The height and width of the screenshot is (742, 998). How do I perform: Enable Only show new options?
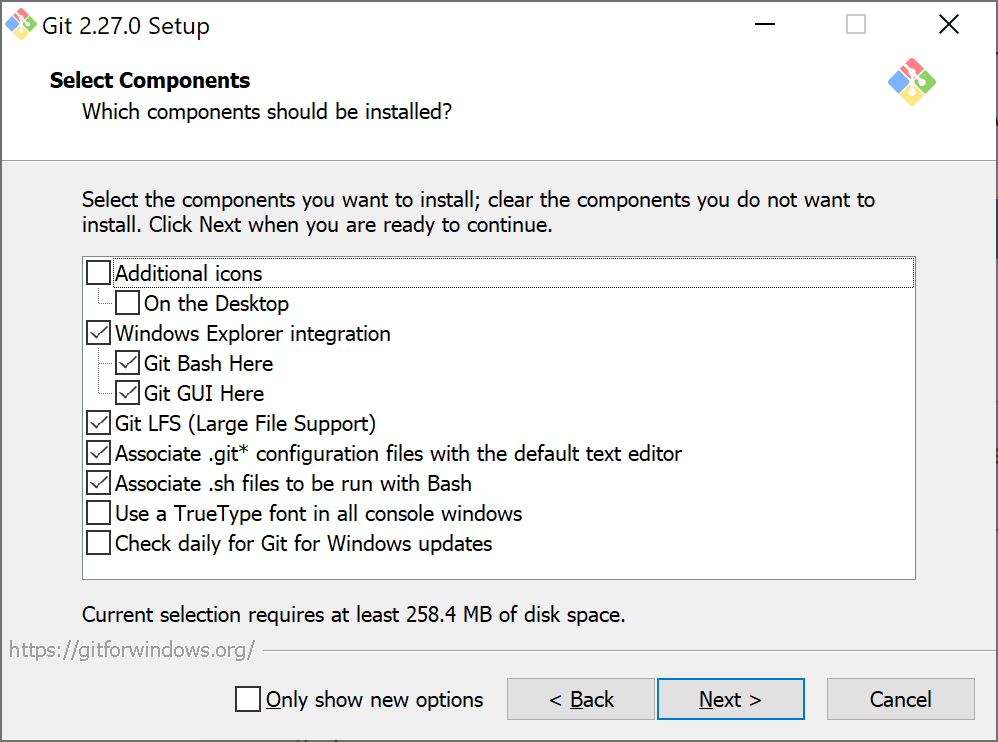247,699
